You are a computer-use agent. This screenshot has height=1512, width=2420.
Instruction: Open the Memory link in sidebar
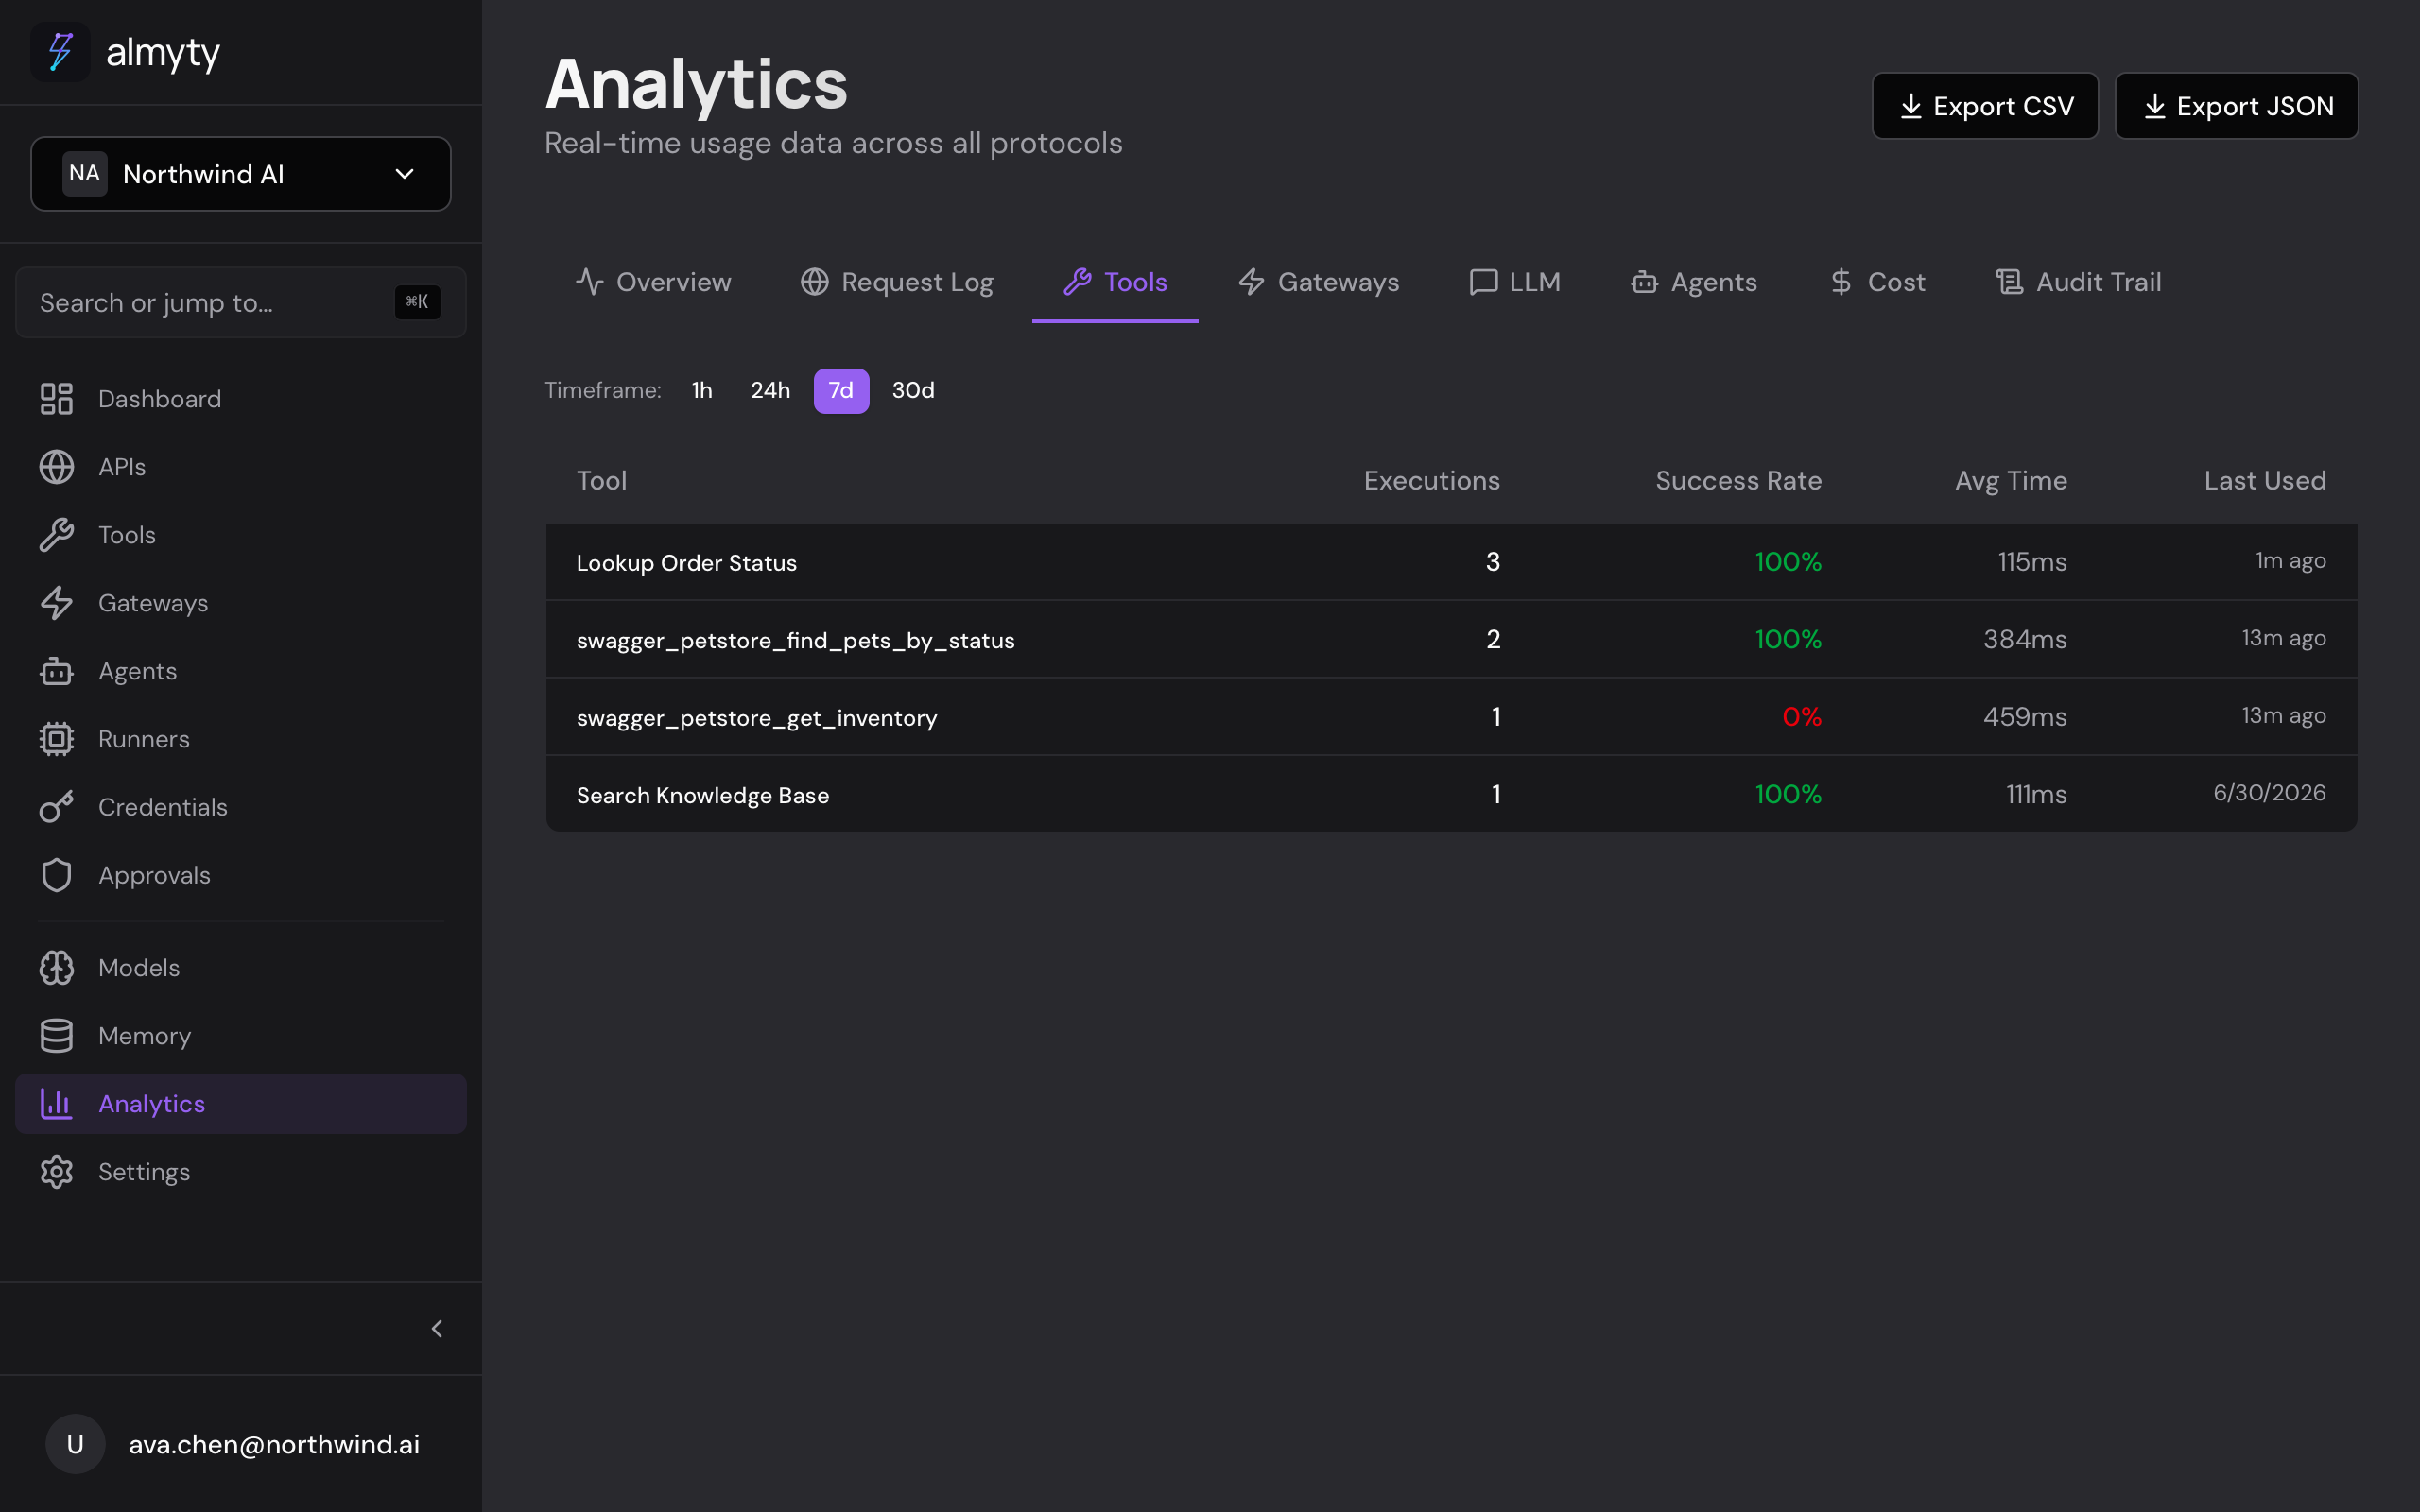pos(241,1036)
